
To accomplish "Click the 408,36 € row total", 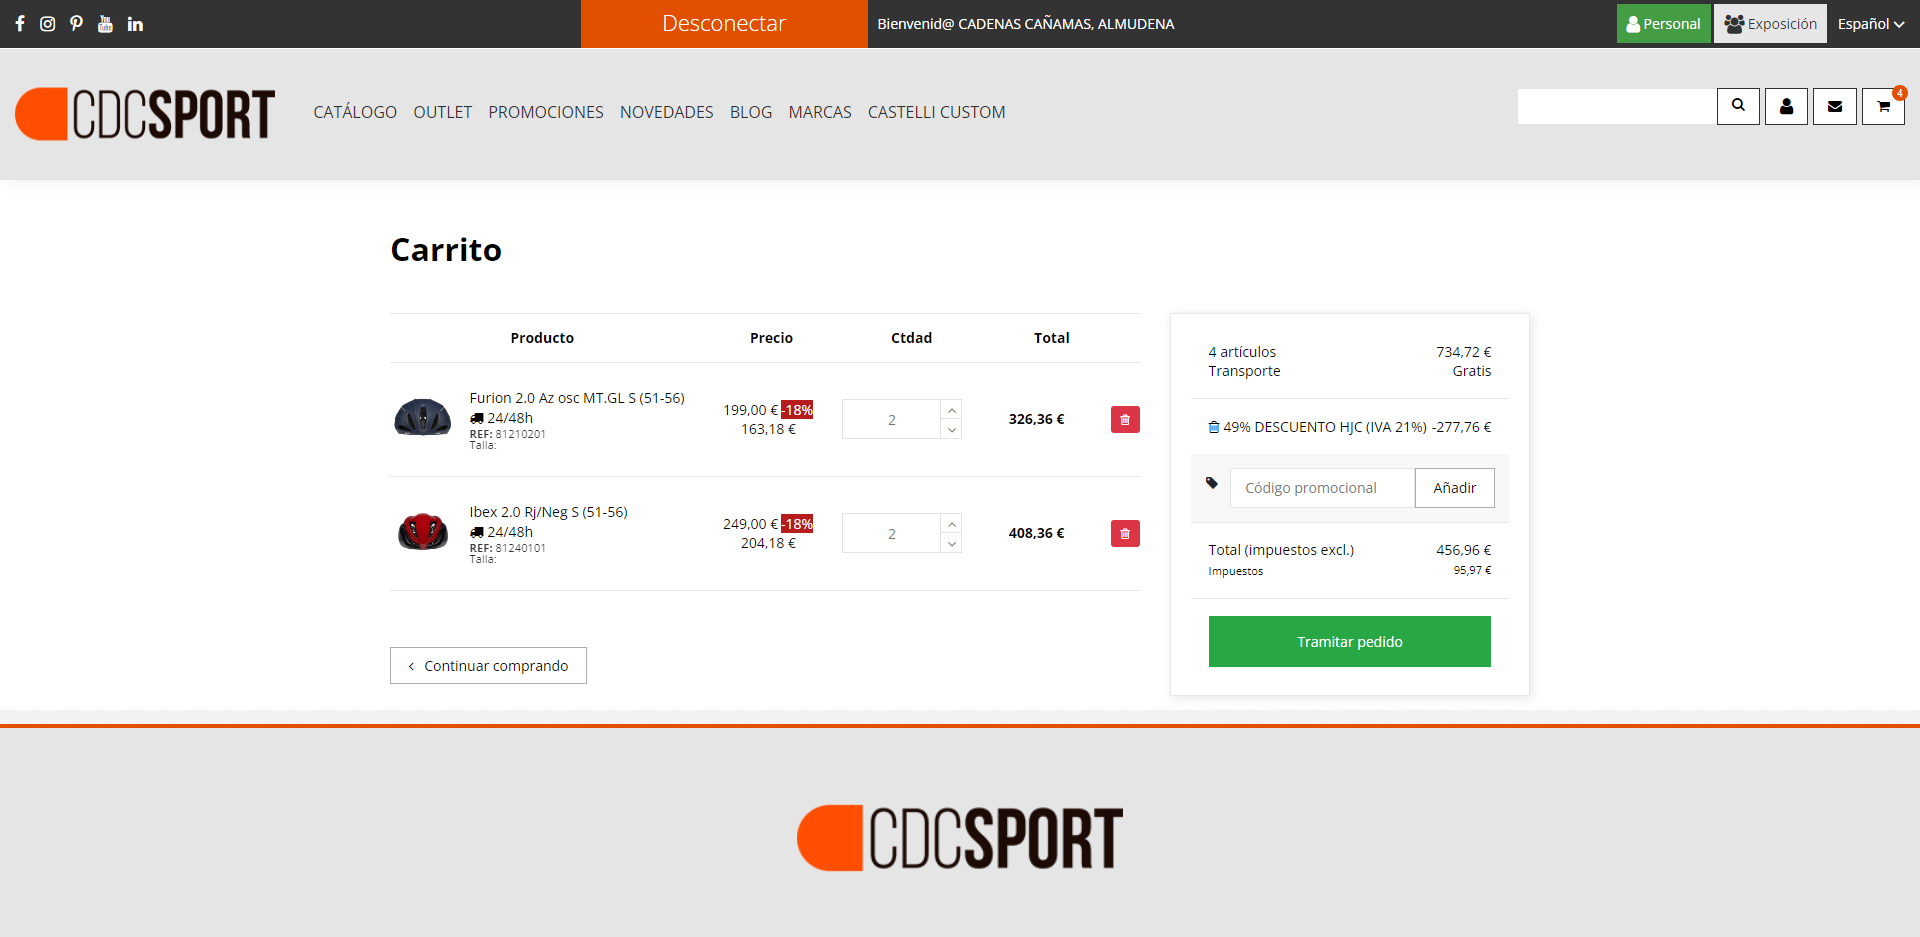I will point(1036,533).
